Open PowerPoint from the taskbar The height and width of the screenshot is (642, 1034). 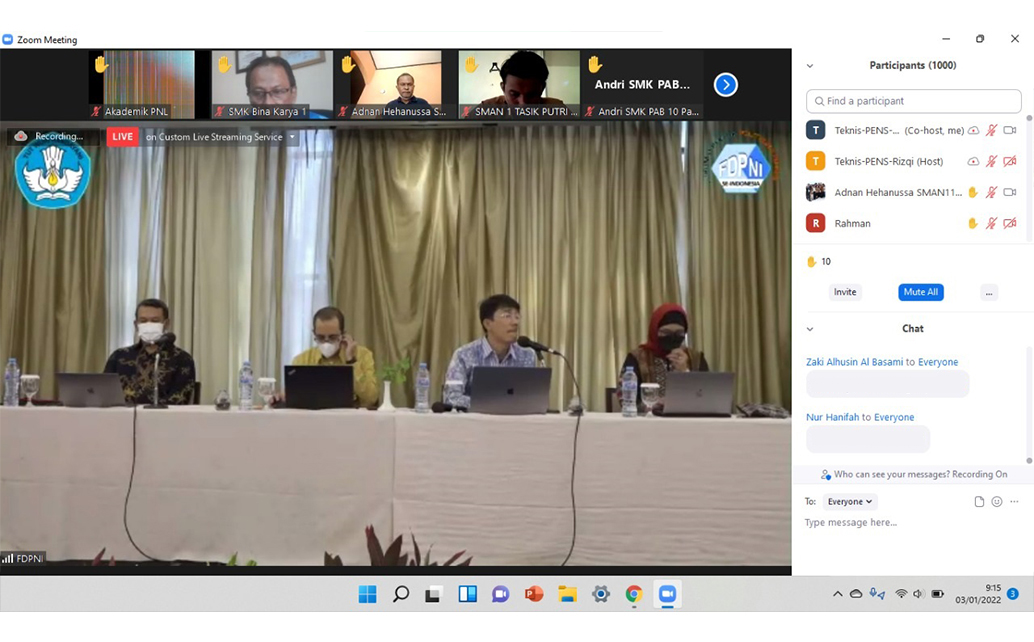(x=534, y=594)
